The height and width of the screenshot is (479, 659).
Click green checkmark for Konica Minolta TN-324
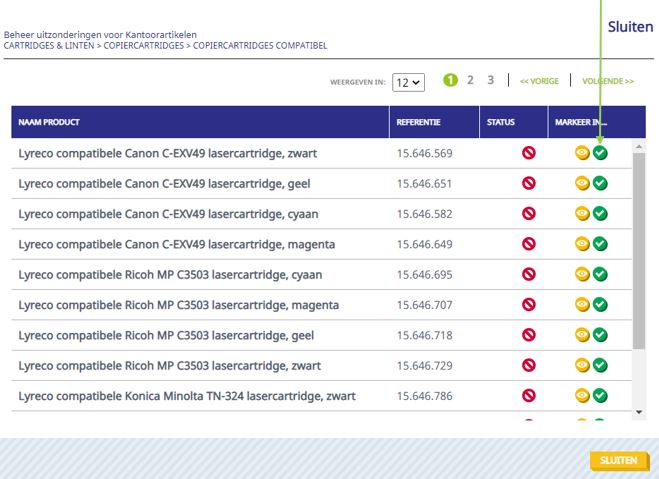(600, 396)
